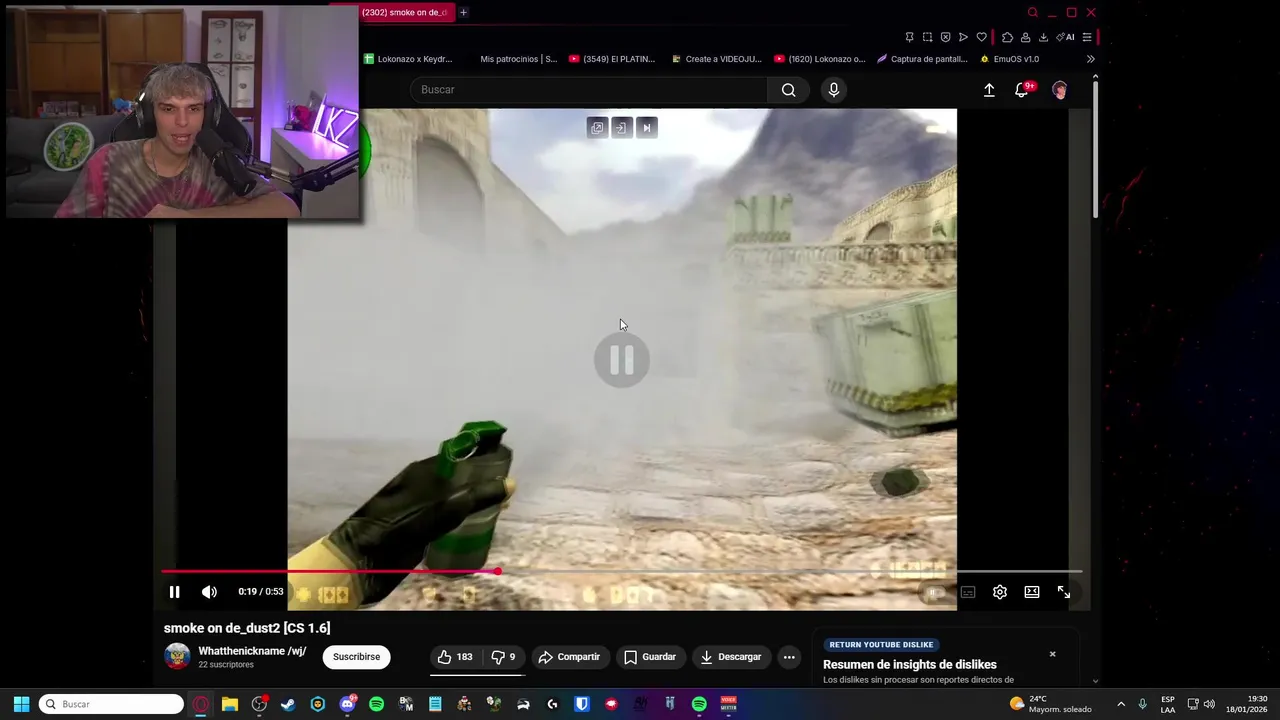This screenshot has width=1280, height=720.
Task: Open '(1620) Lokonazo o...' bookmark
Action: tap(820, 59)
